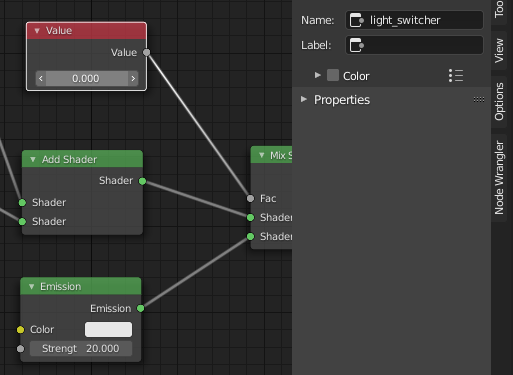Open the Color presets list icon
This screenshot has height=375, width=513.
tap(456, 76)
